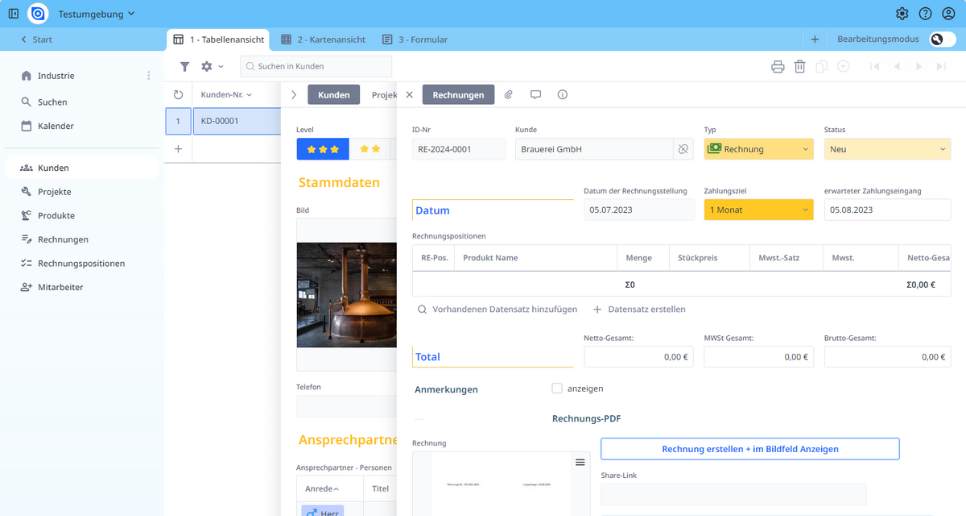
Task: Select the three-star Level rating
Action: (322, 149)
